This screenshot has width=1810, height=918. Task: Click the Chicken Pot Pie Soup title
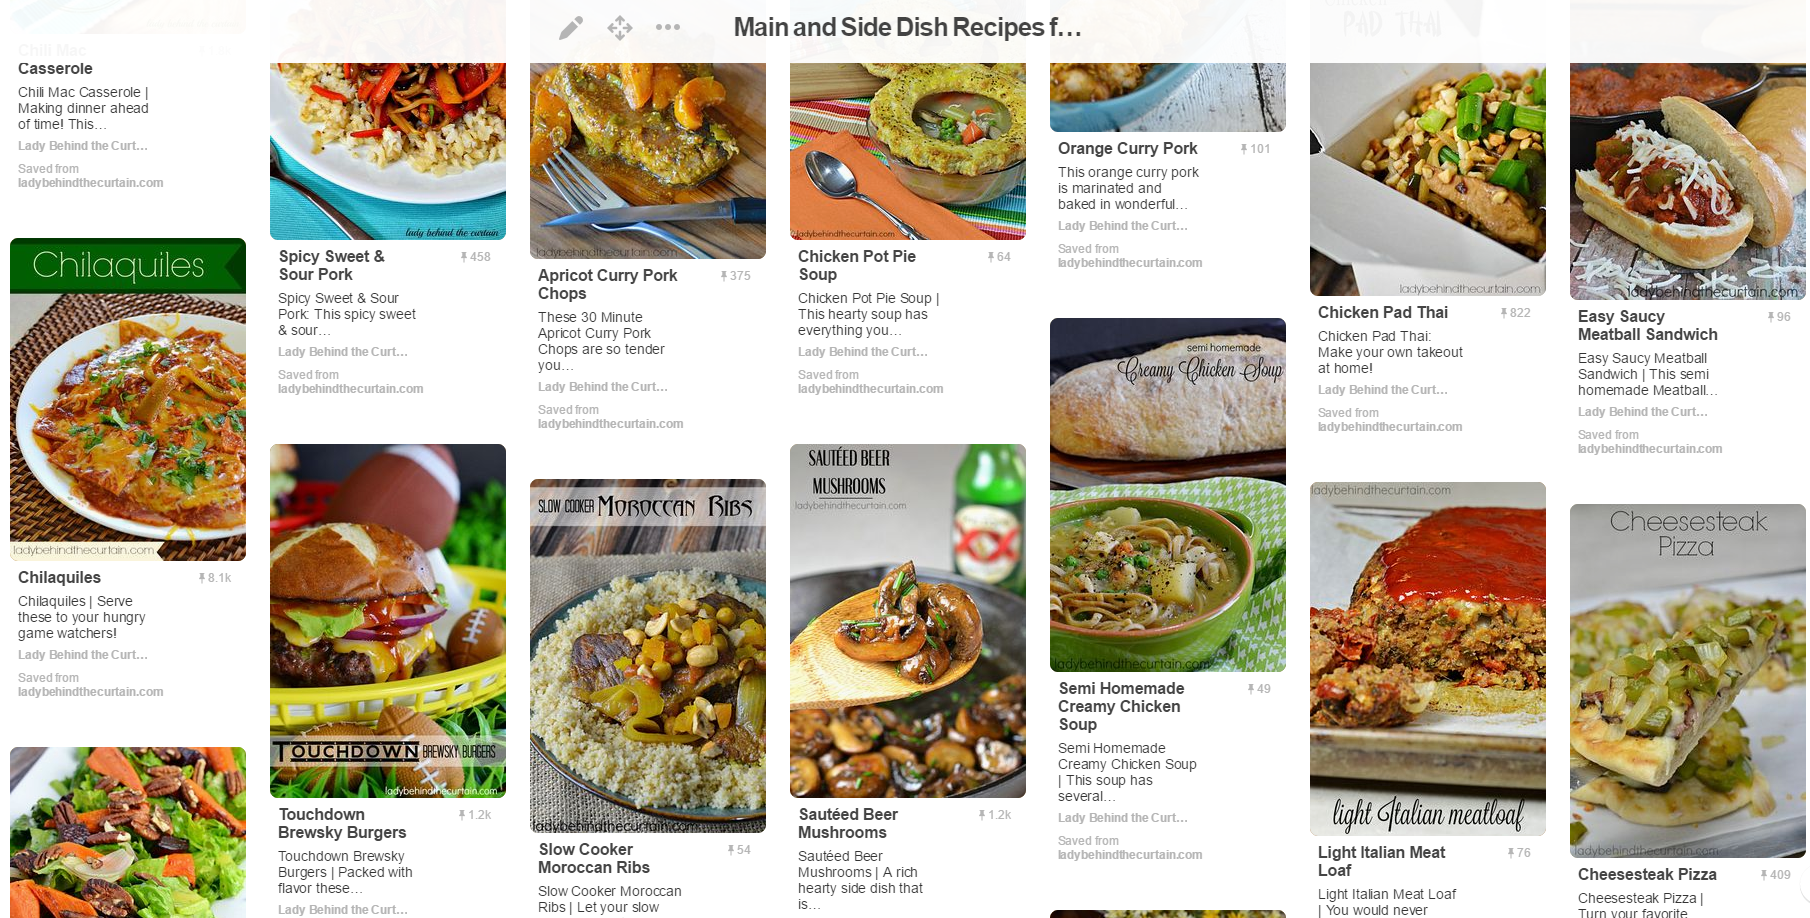(857, 266)
